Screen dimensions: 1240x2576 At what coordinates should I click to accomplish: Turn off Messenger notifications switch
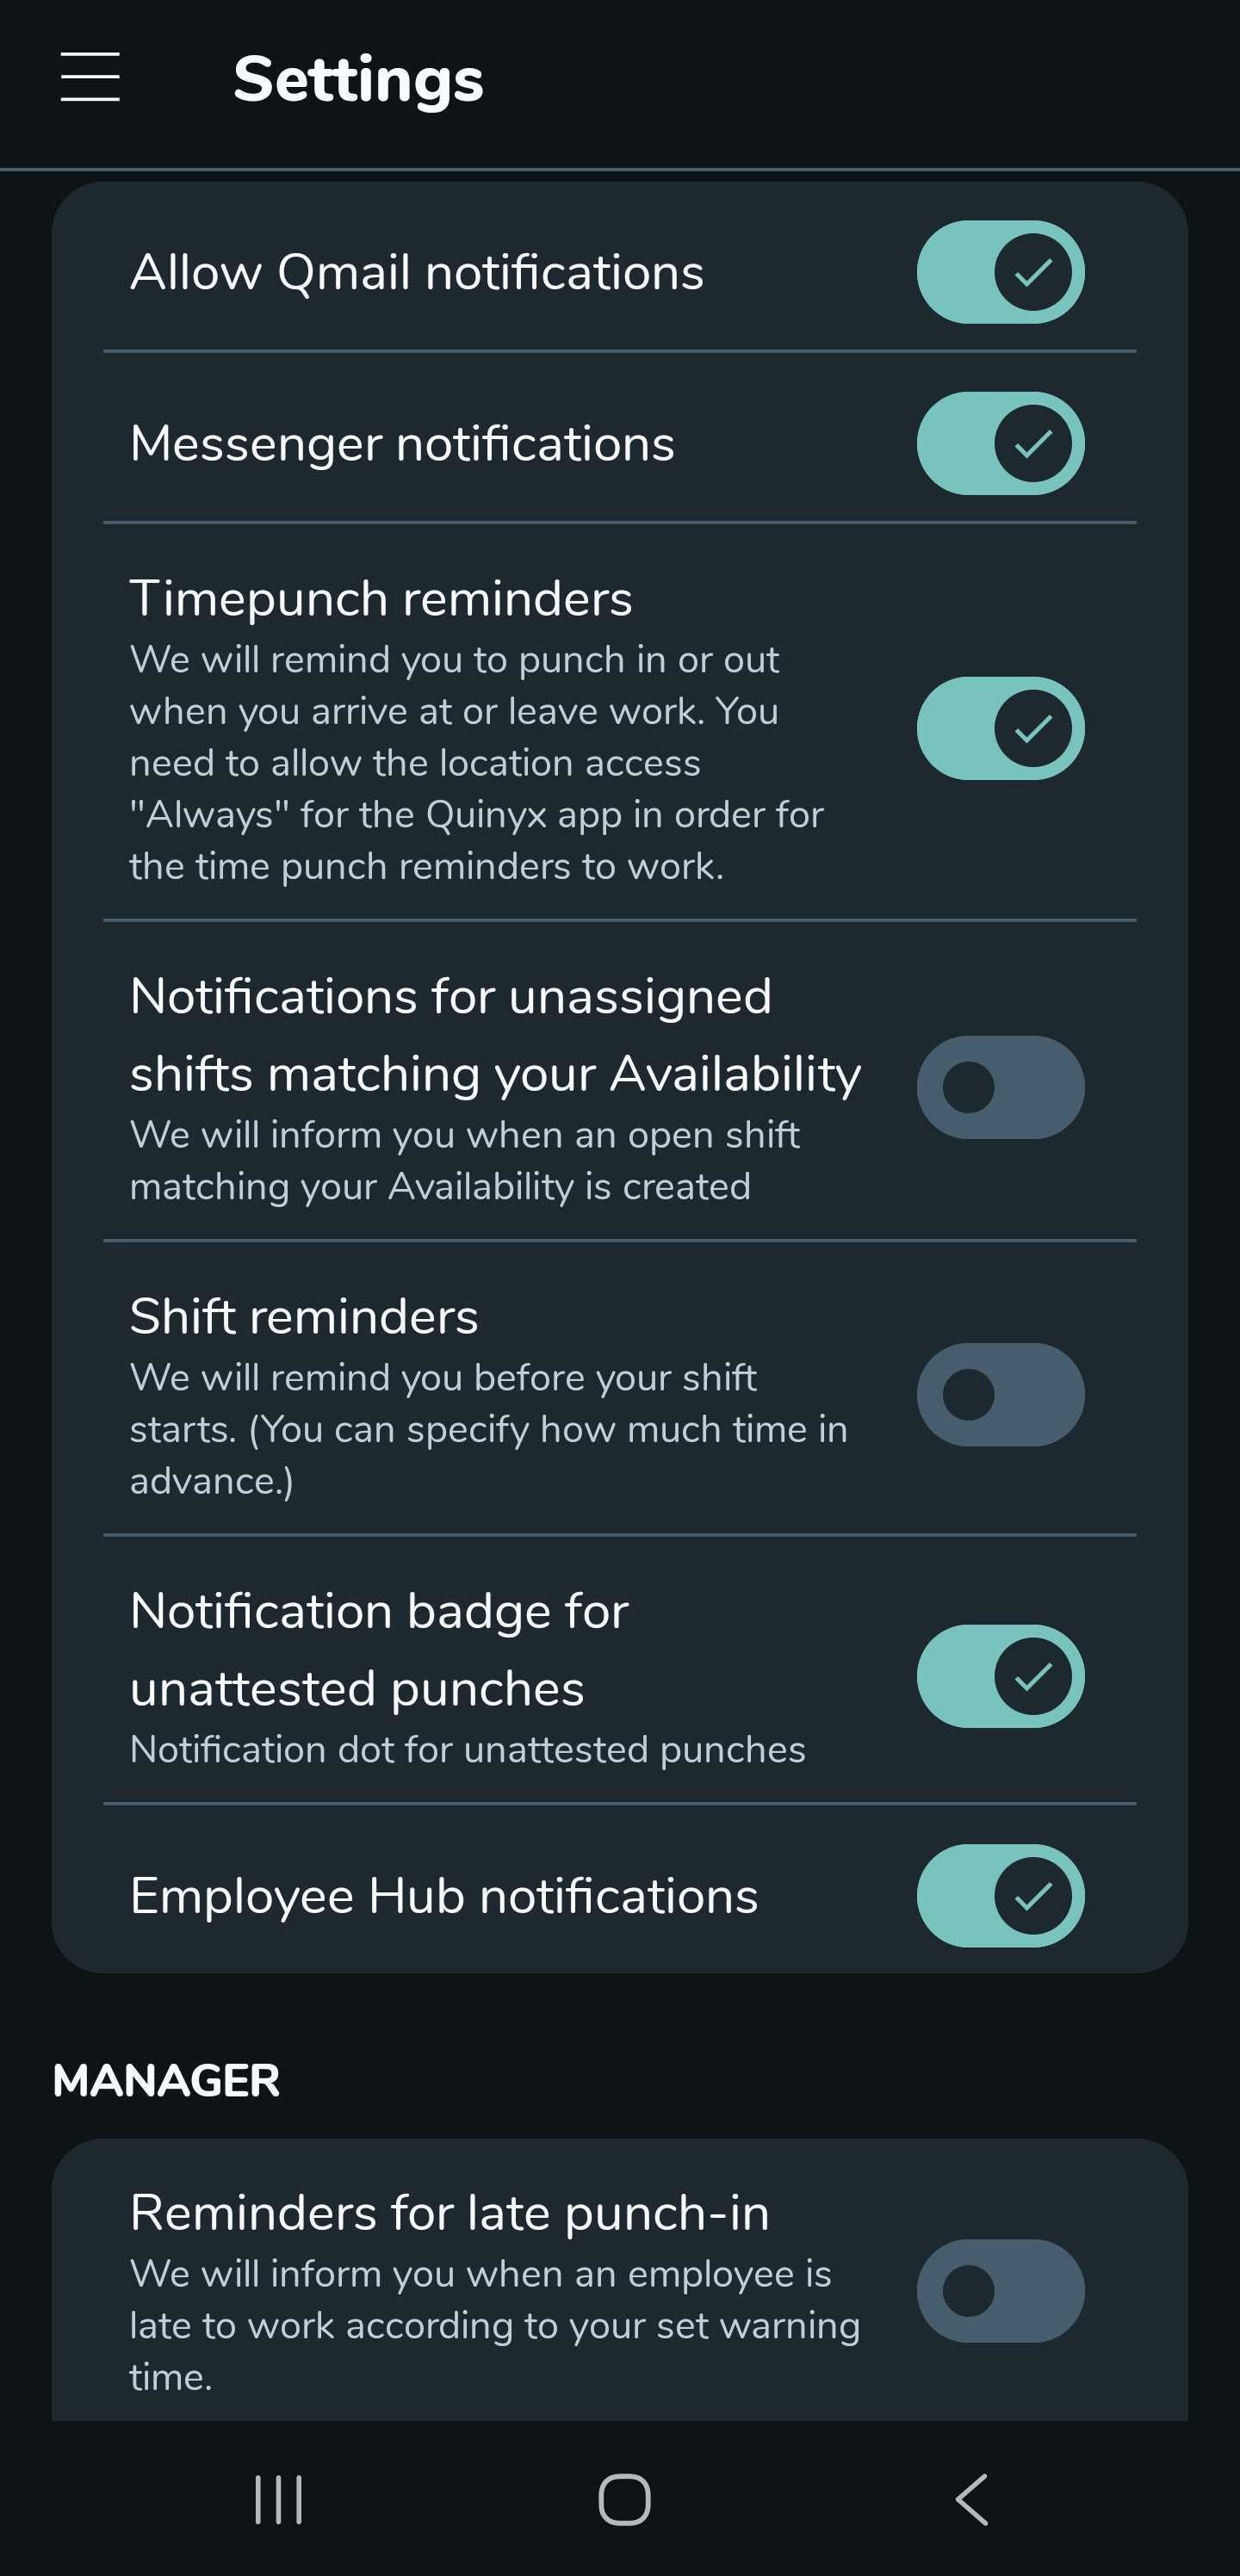(x=1000, y=443)
